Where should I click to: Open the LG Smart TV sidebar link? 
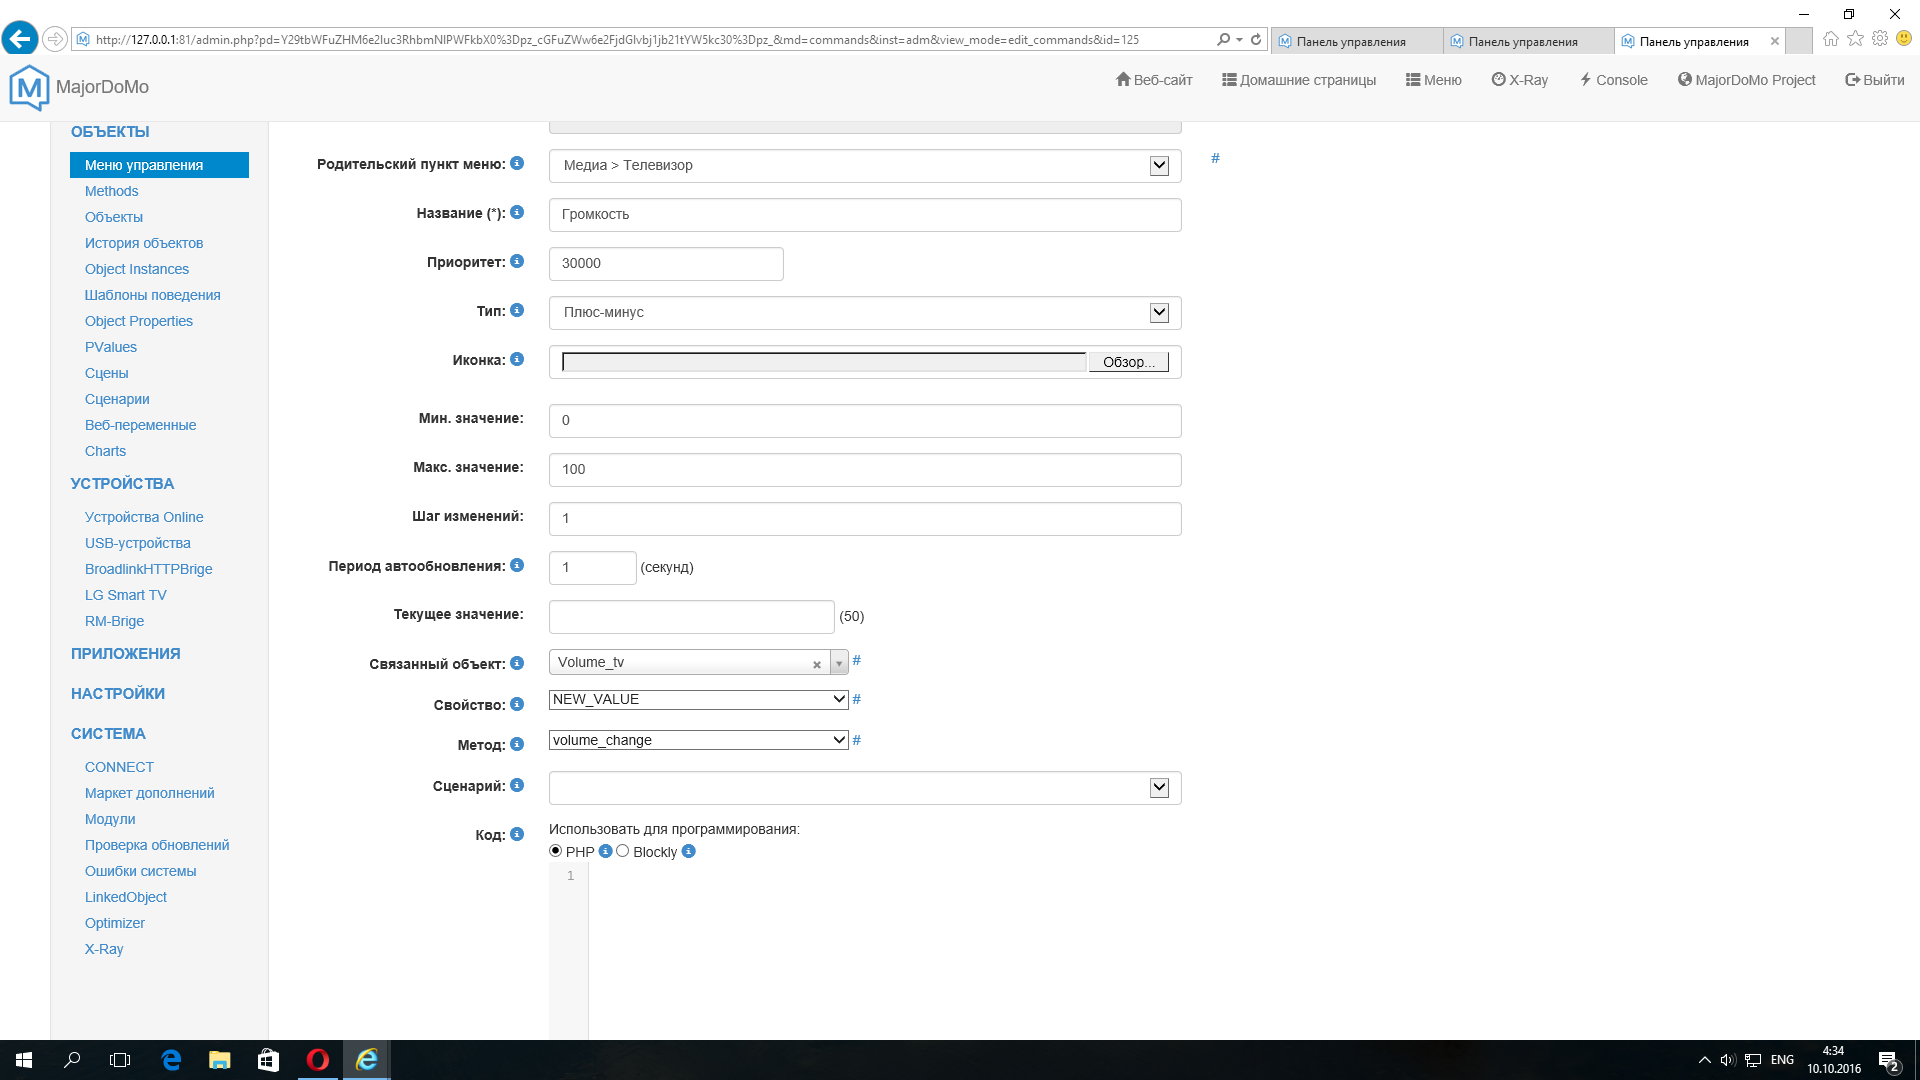click(x=126, y=595)
